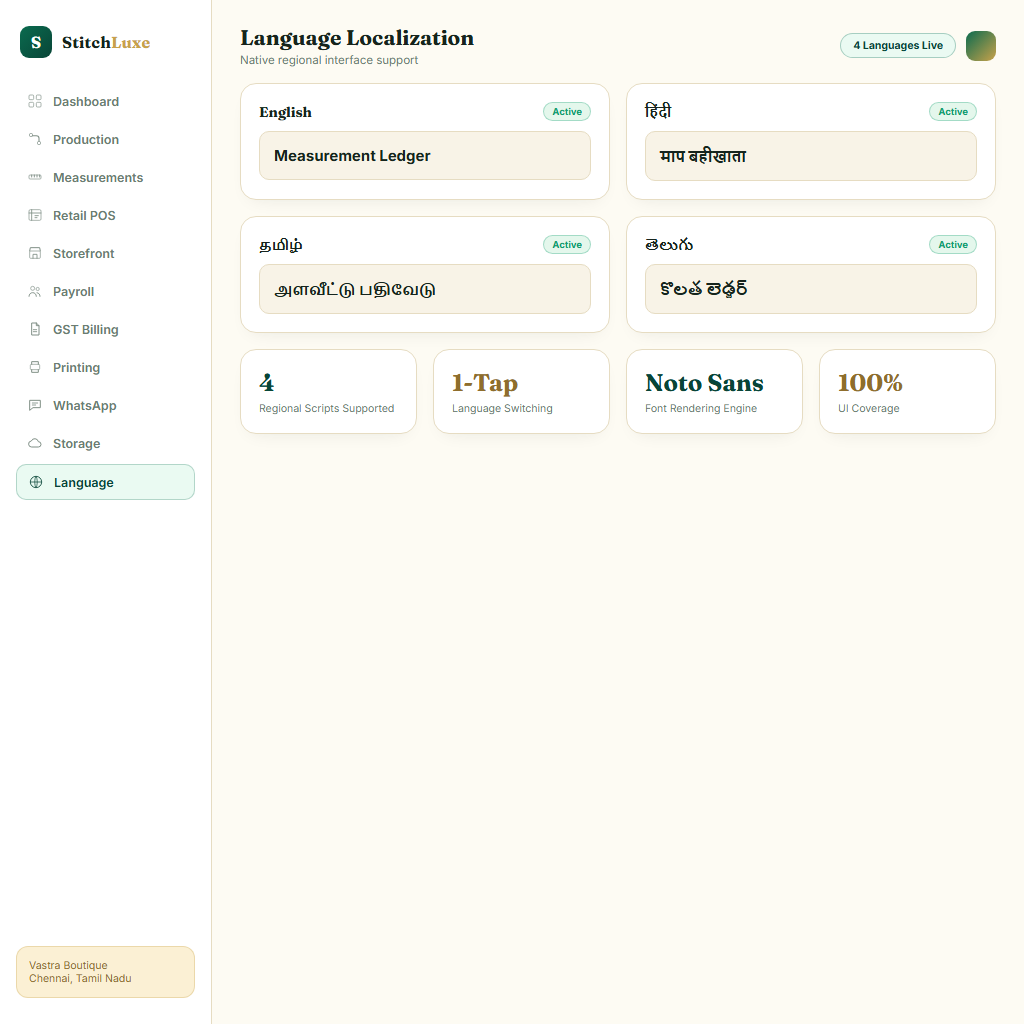Click the 4 Languages Live badge
1024x1024 pixels.
click(x=897, y=45)
